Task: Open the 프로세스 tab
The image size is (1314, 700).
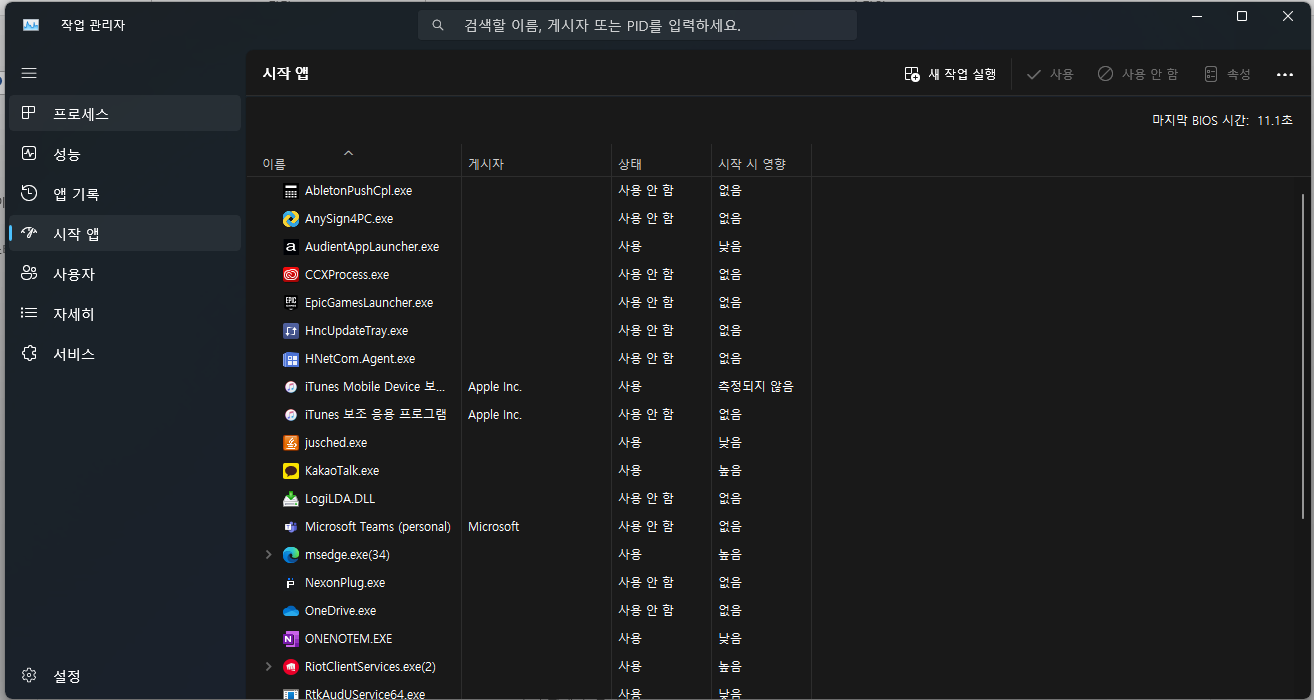Action: [x=125, y=113]
